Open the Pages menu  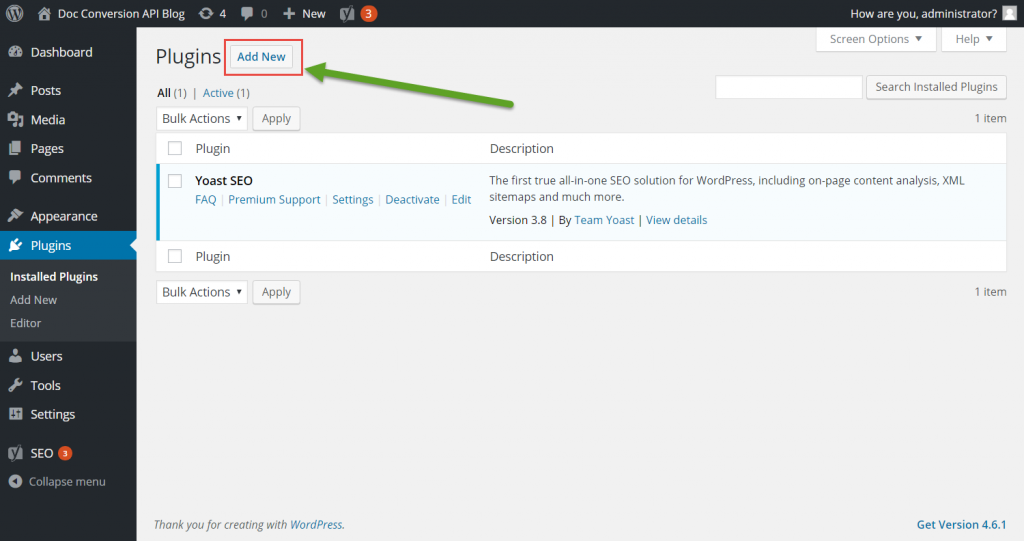pyautogui.click(x=47, y=148)
